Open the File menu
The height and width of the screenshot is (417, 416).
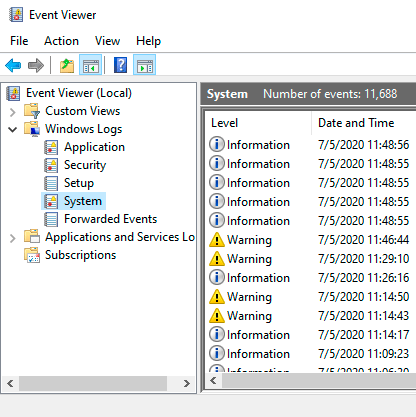point(19,41)
